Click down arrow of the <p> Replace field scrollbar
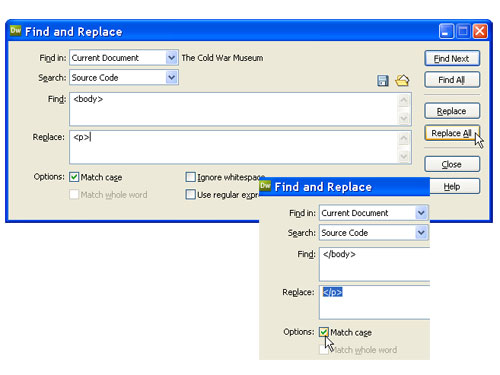 (404, 156)
